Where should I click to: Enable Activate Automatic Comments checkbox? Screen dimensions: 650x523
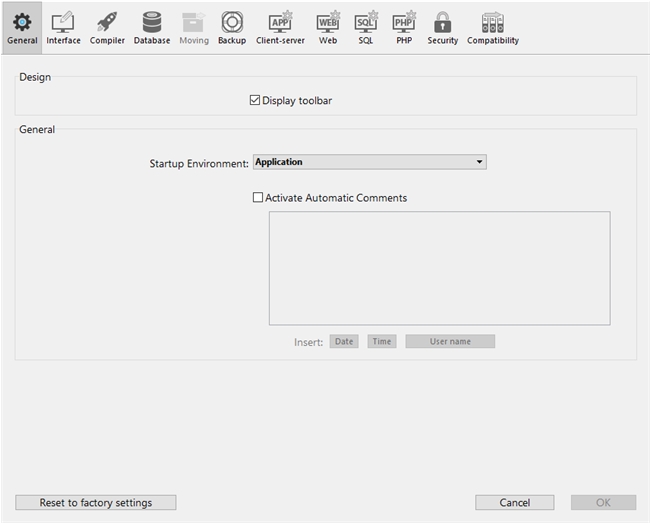258,198
